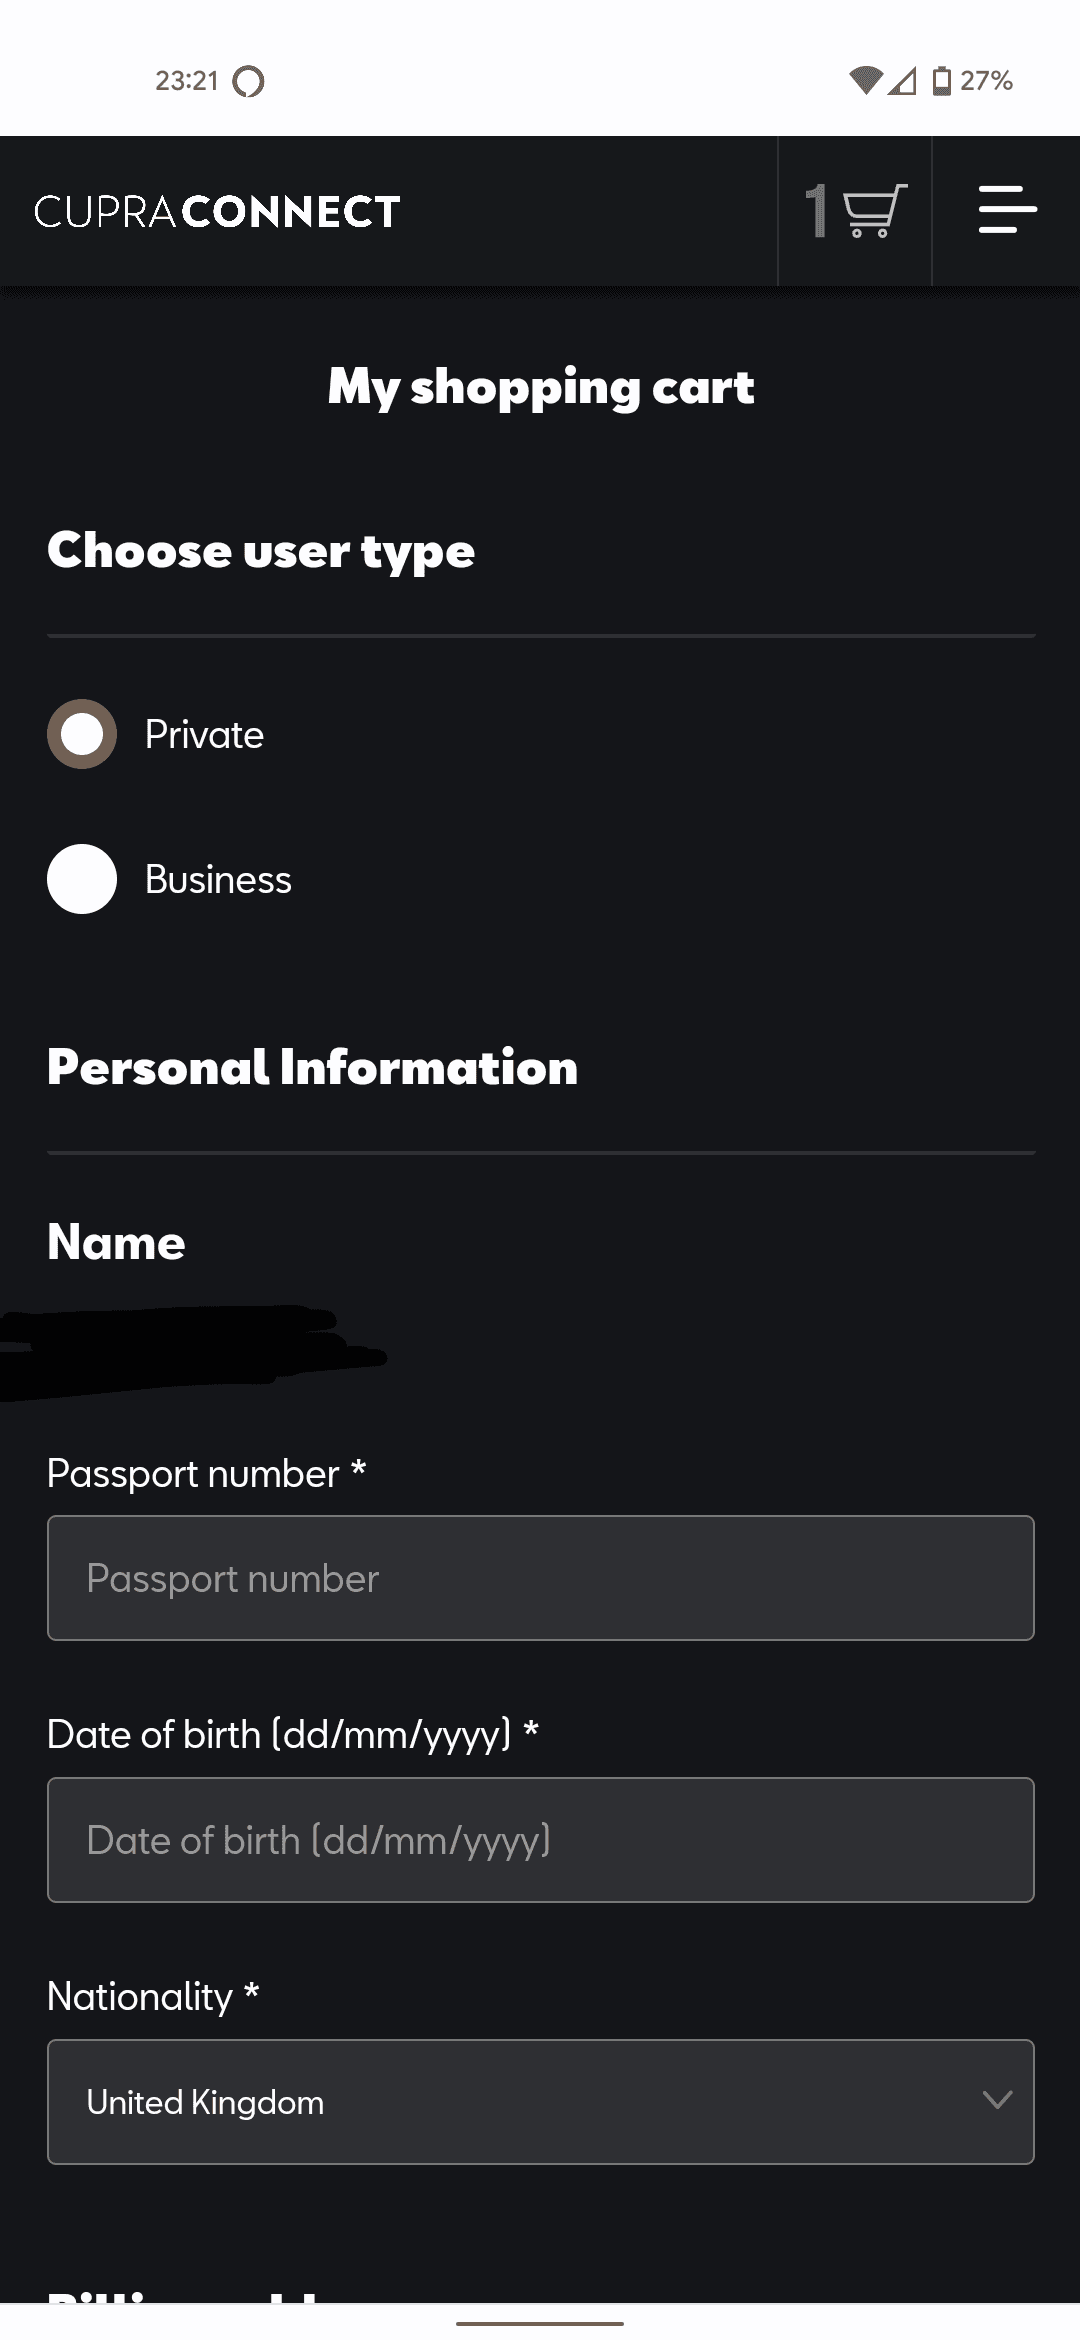
Task: Click the Private label text
Action: coord(204,735)
